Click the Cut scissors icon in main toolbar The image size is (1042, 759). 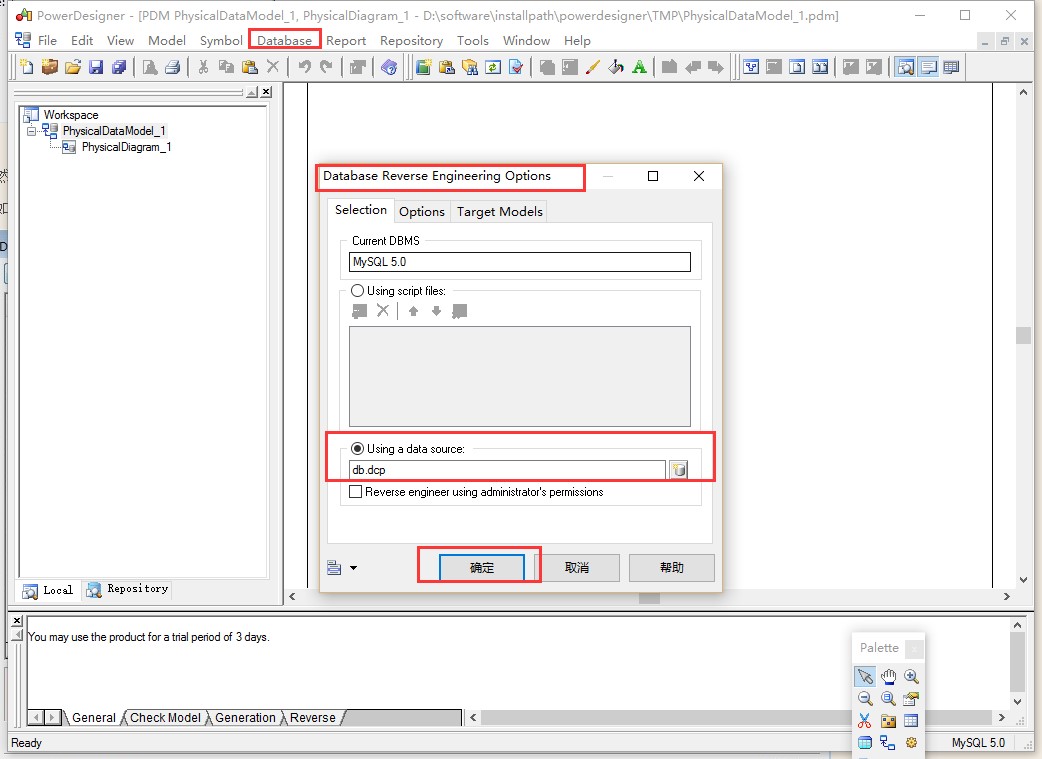(203, 66)
